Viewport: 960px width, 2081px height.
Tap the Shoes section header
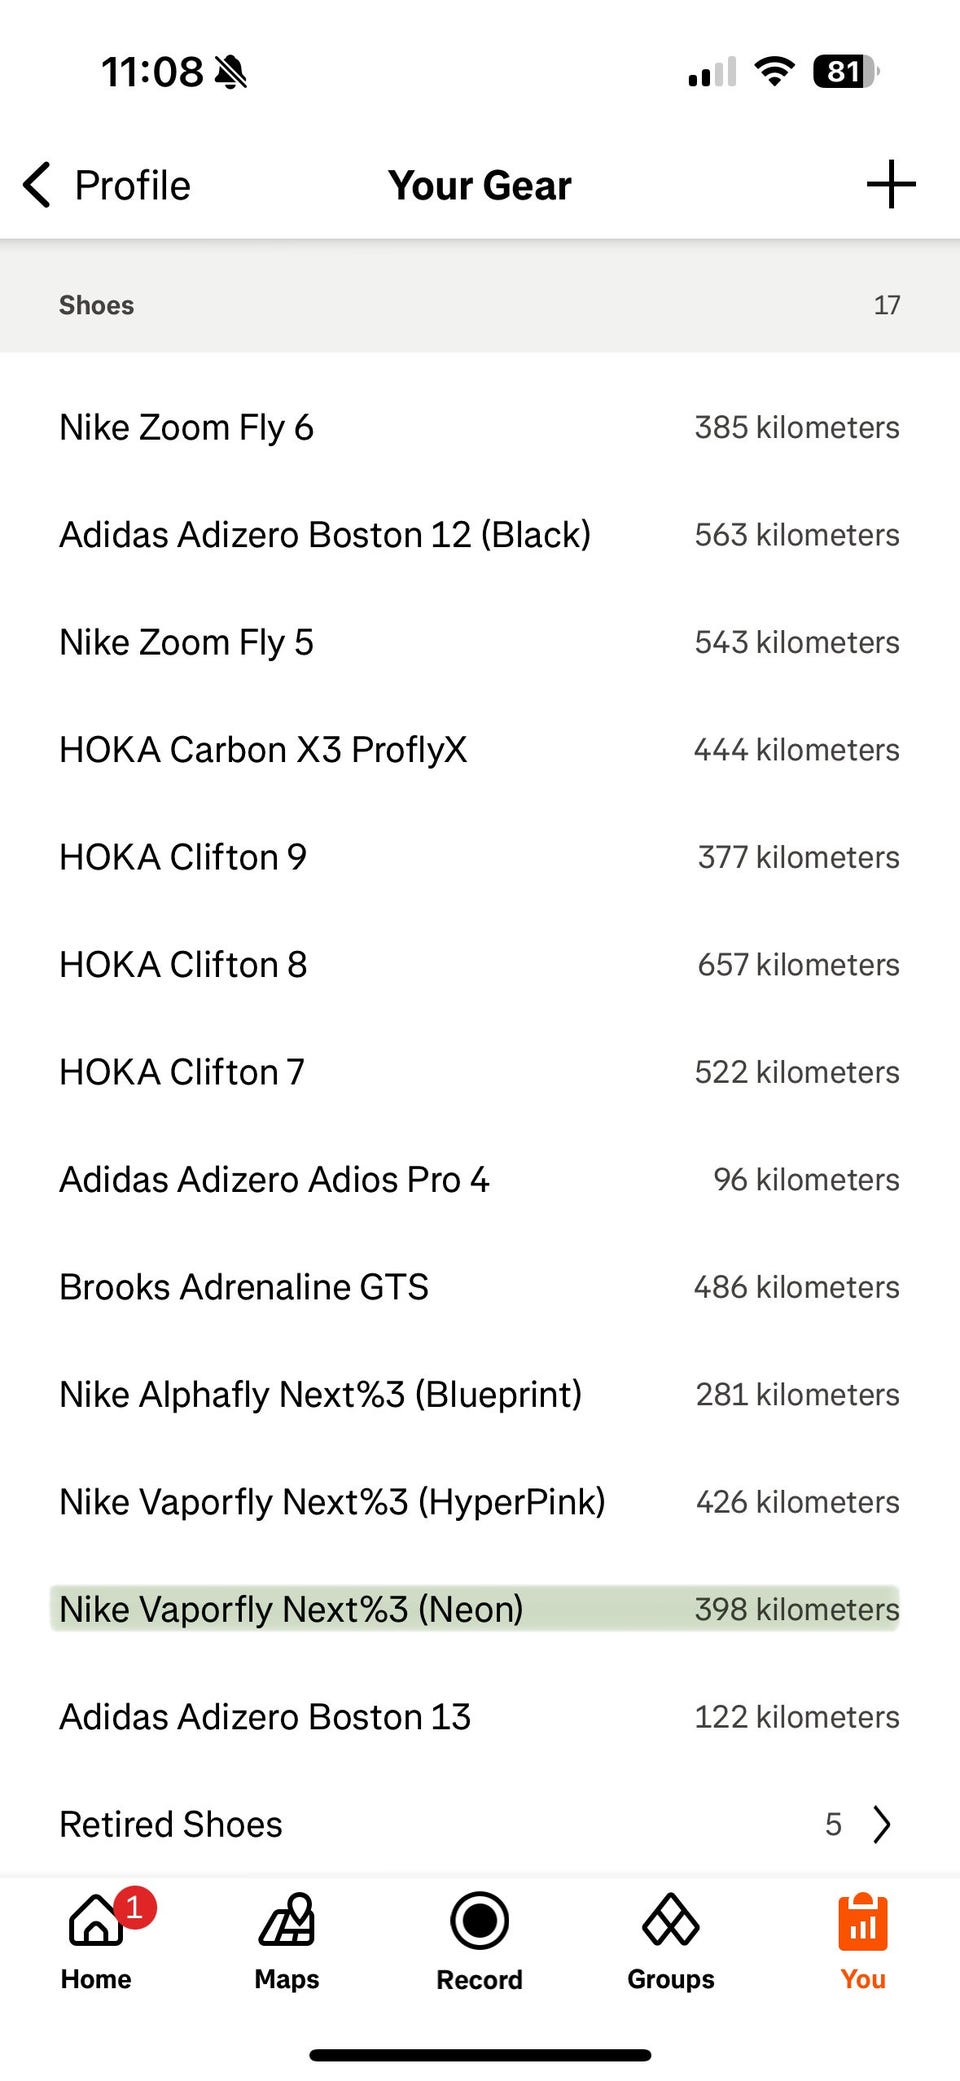[x=480, y=305]
